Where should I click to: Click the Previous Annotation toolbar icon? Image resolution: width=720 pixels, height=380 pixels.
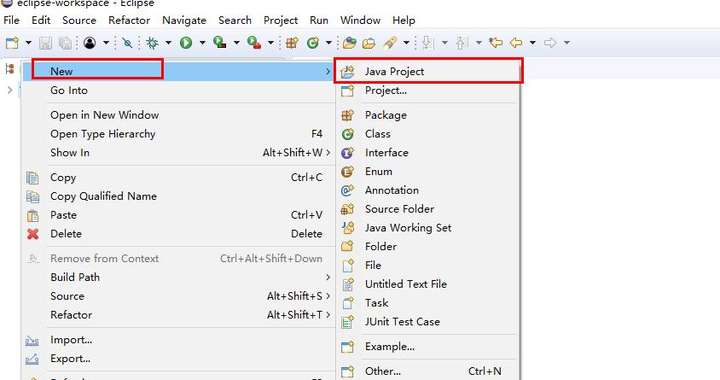(461, 43)
